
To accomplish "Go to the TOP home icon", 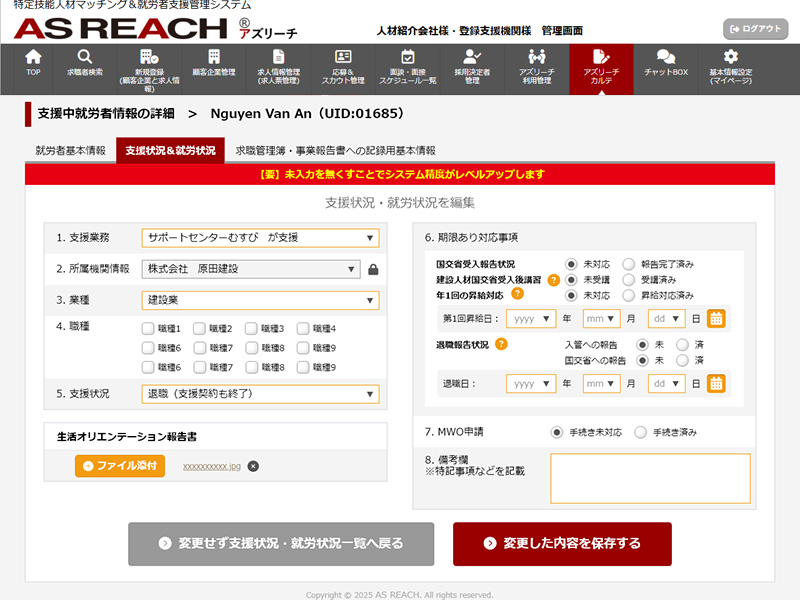I will 33,57.
